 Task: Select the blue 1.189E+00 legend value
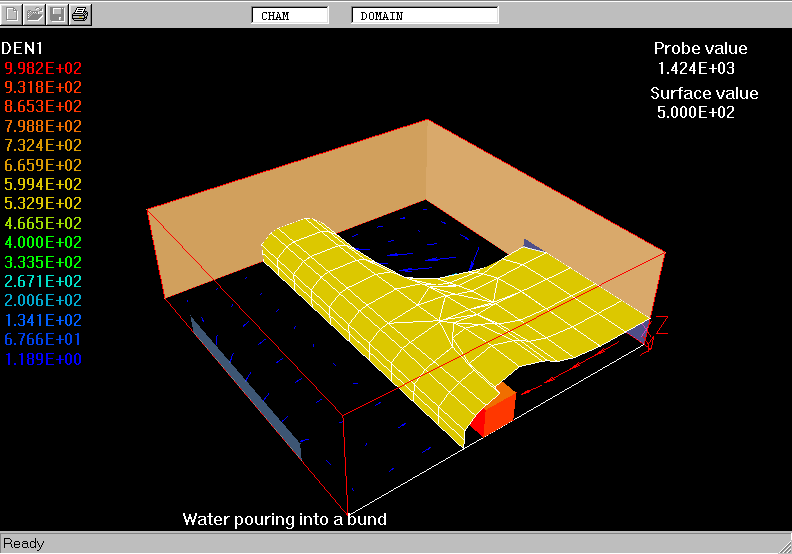(x=43, y=359)
